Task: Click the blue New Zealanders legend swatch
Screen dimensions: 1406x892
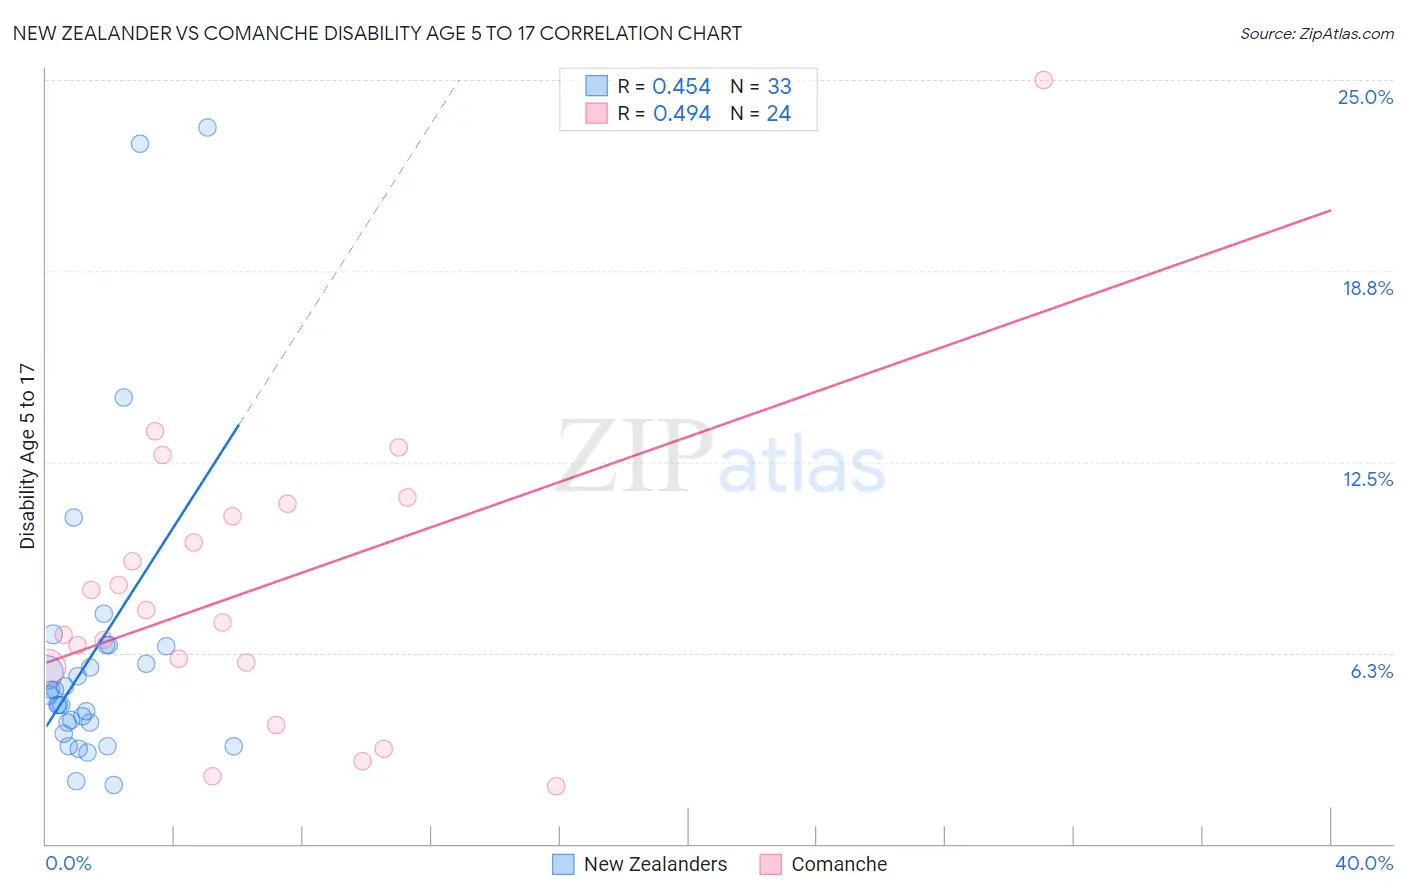Action: tap(563, 864)
